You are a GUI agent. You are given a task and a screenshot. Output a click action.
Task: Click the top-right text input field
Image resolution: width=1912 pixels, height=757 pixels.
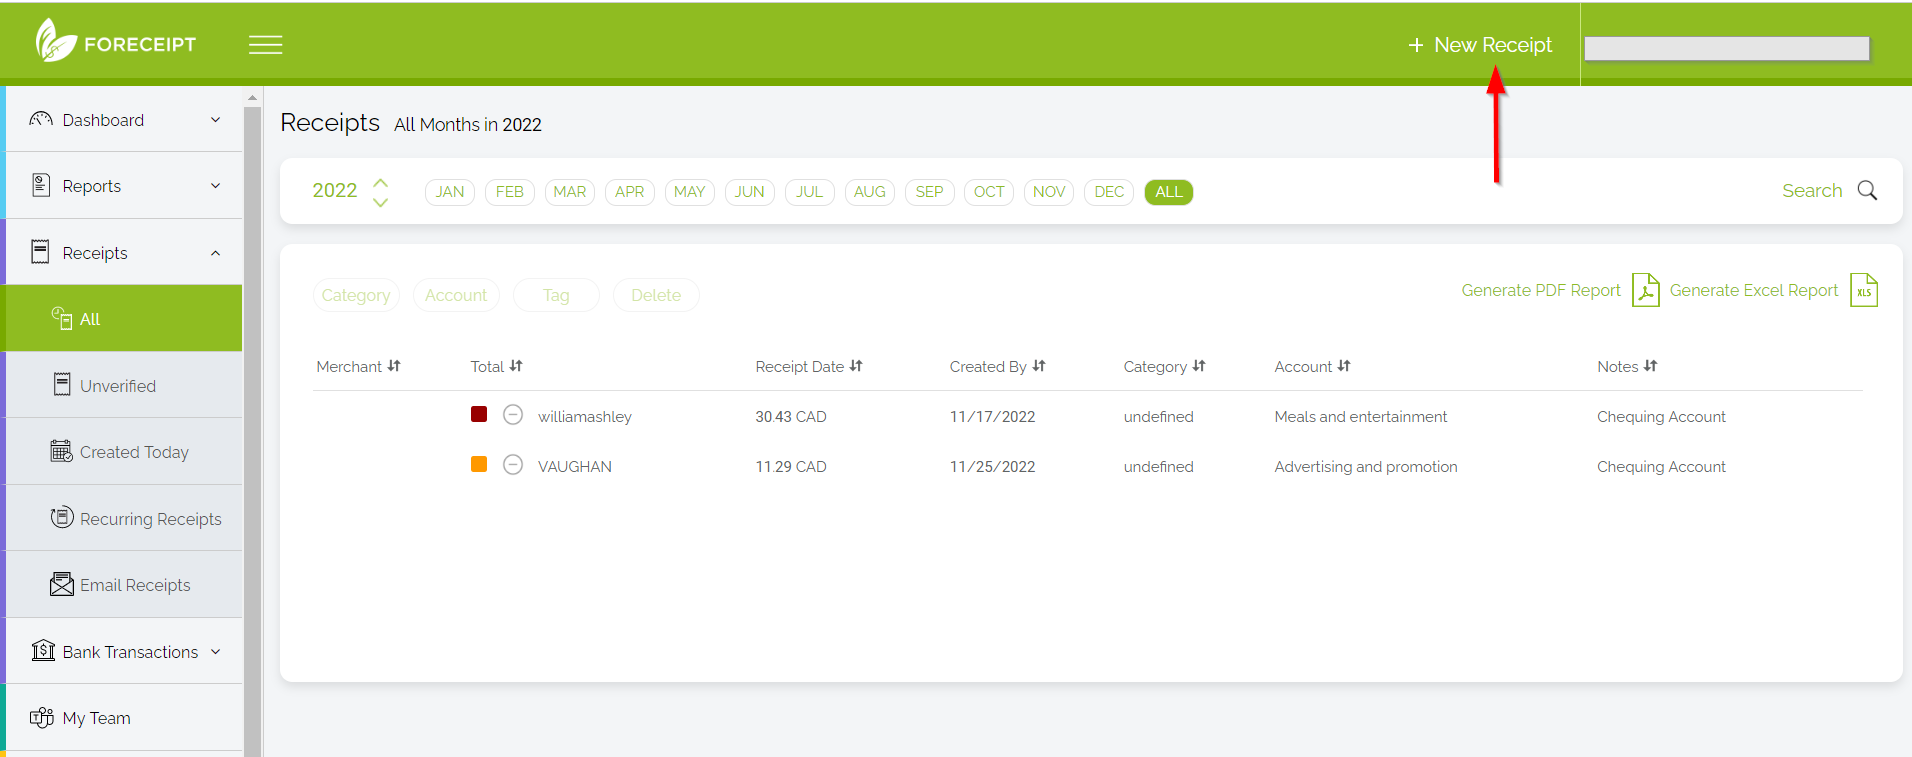tap(1726, 48)
